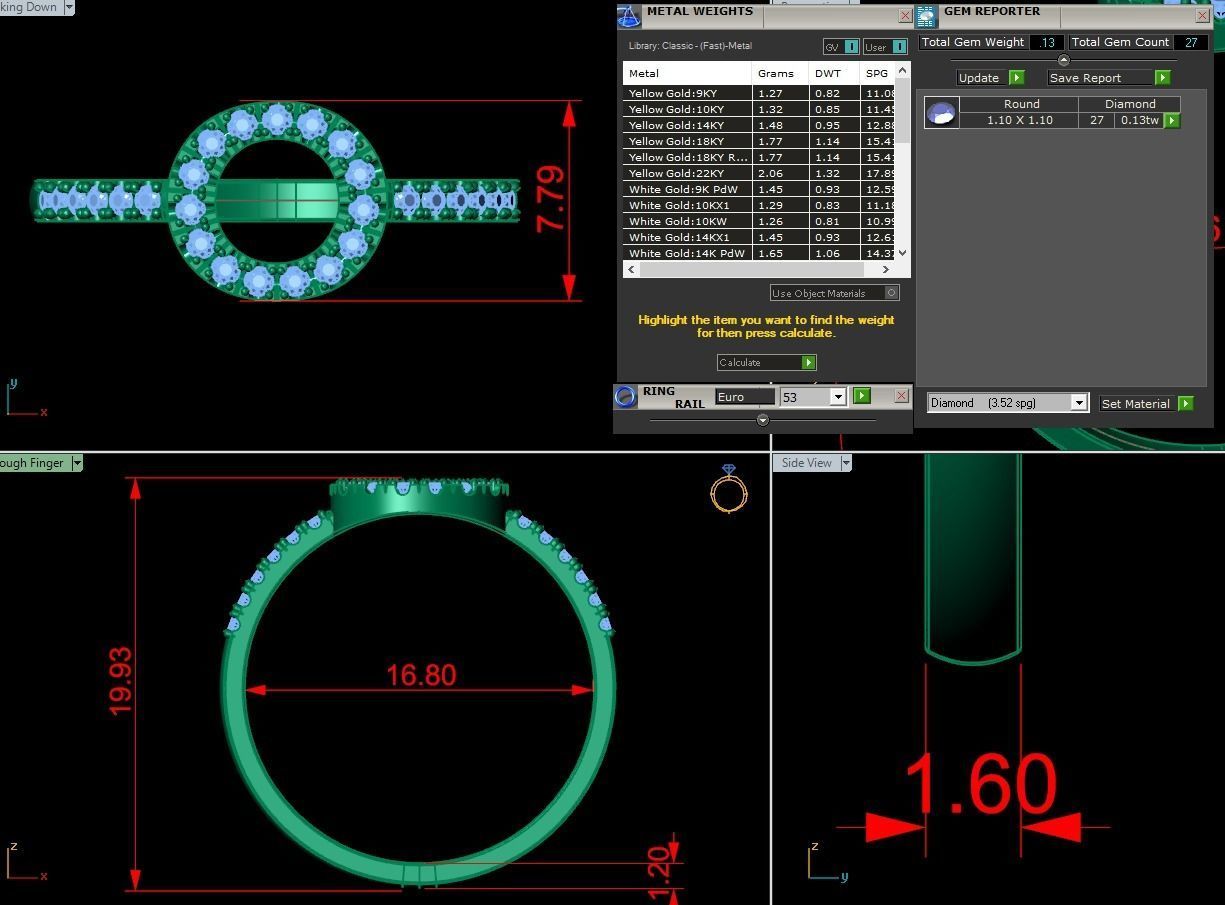Click the Grams column header
The width and height of the screenshot is (1225, 905).
[x=780, y=73]
